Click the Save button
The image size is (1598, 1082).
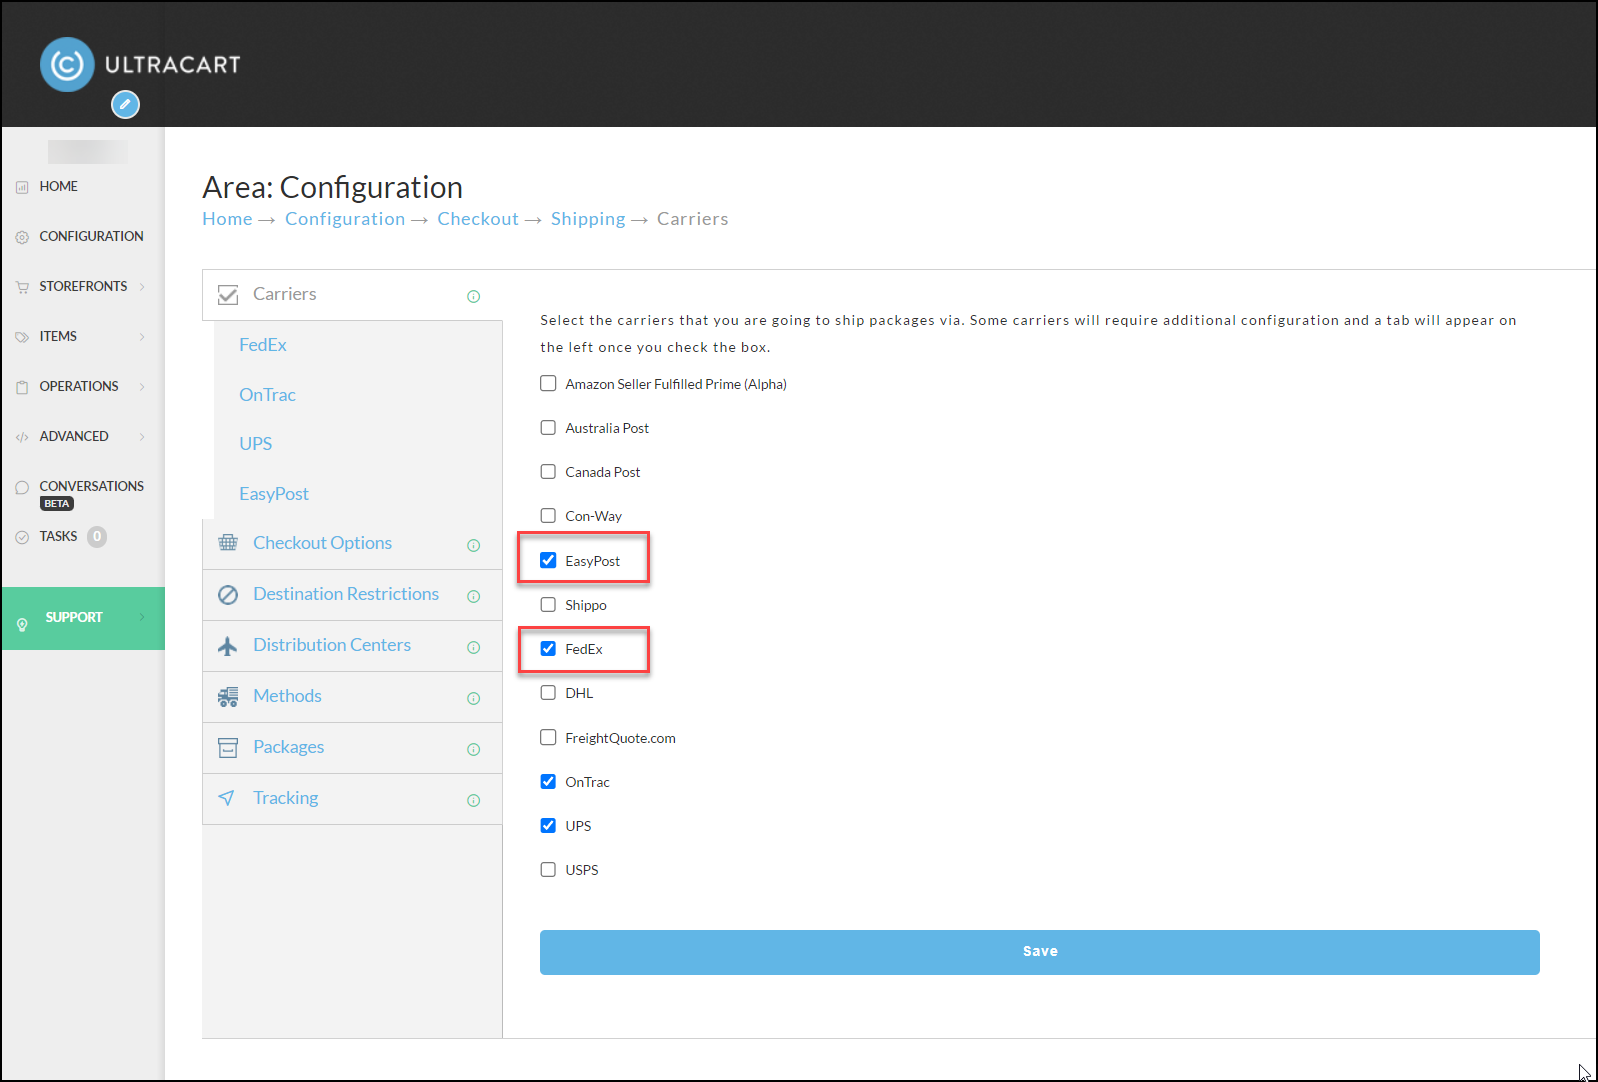[1040, 952]
